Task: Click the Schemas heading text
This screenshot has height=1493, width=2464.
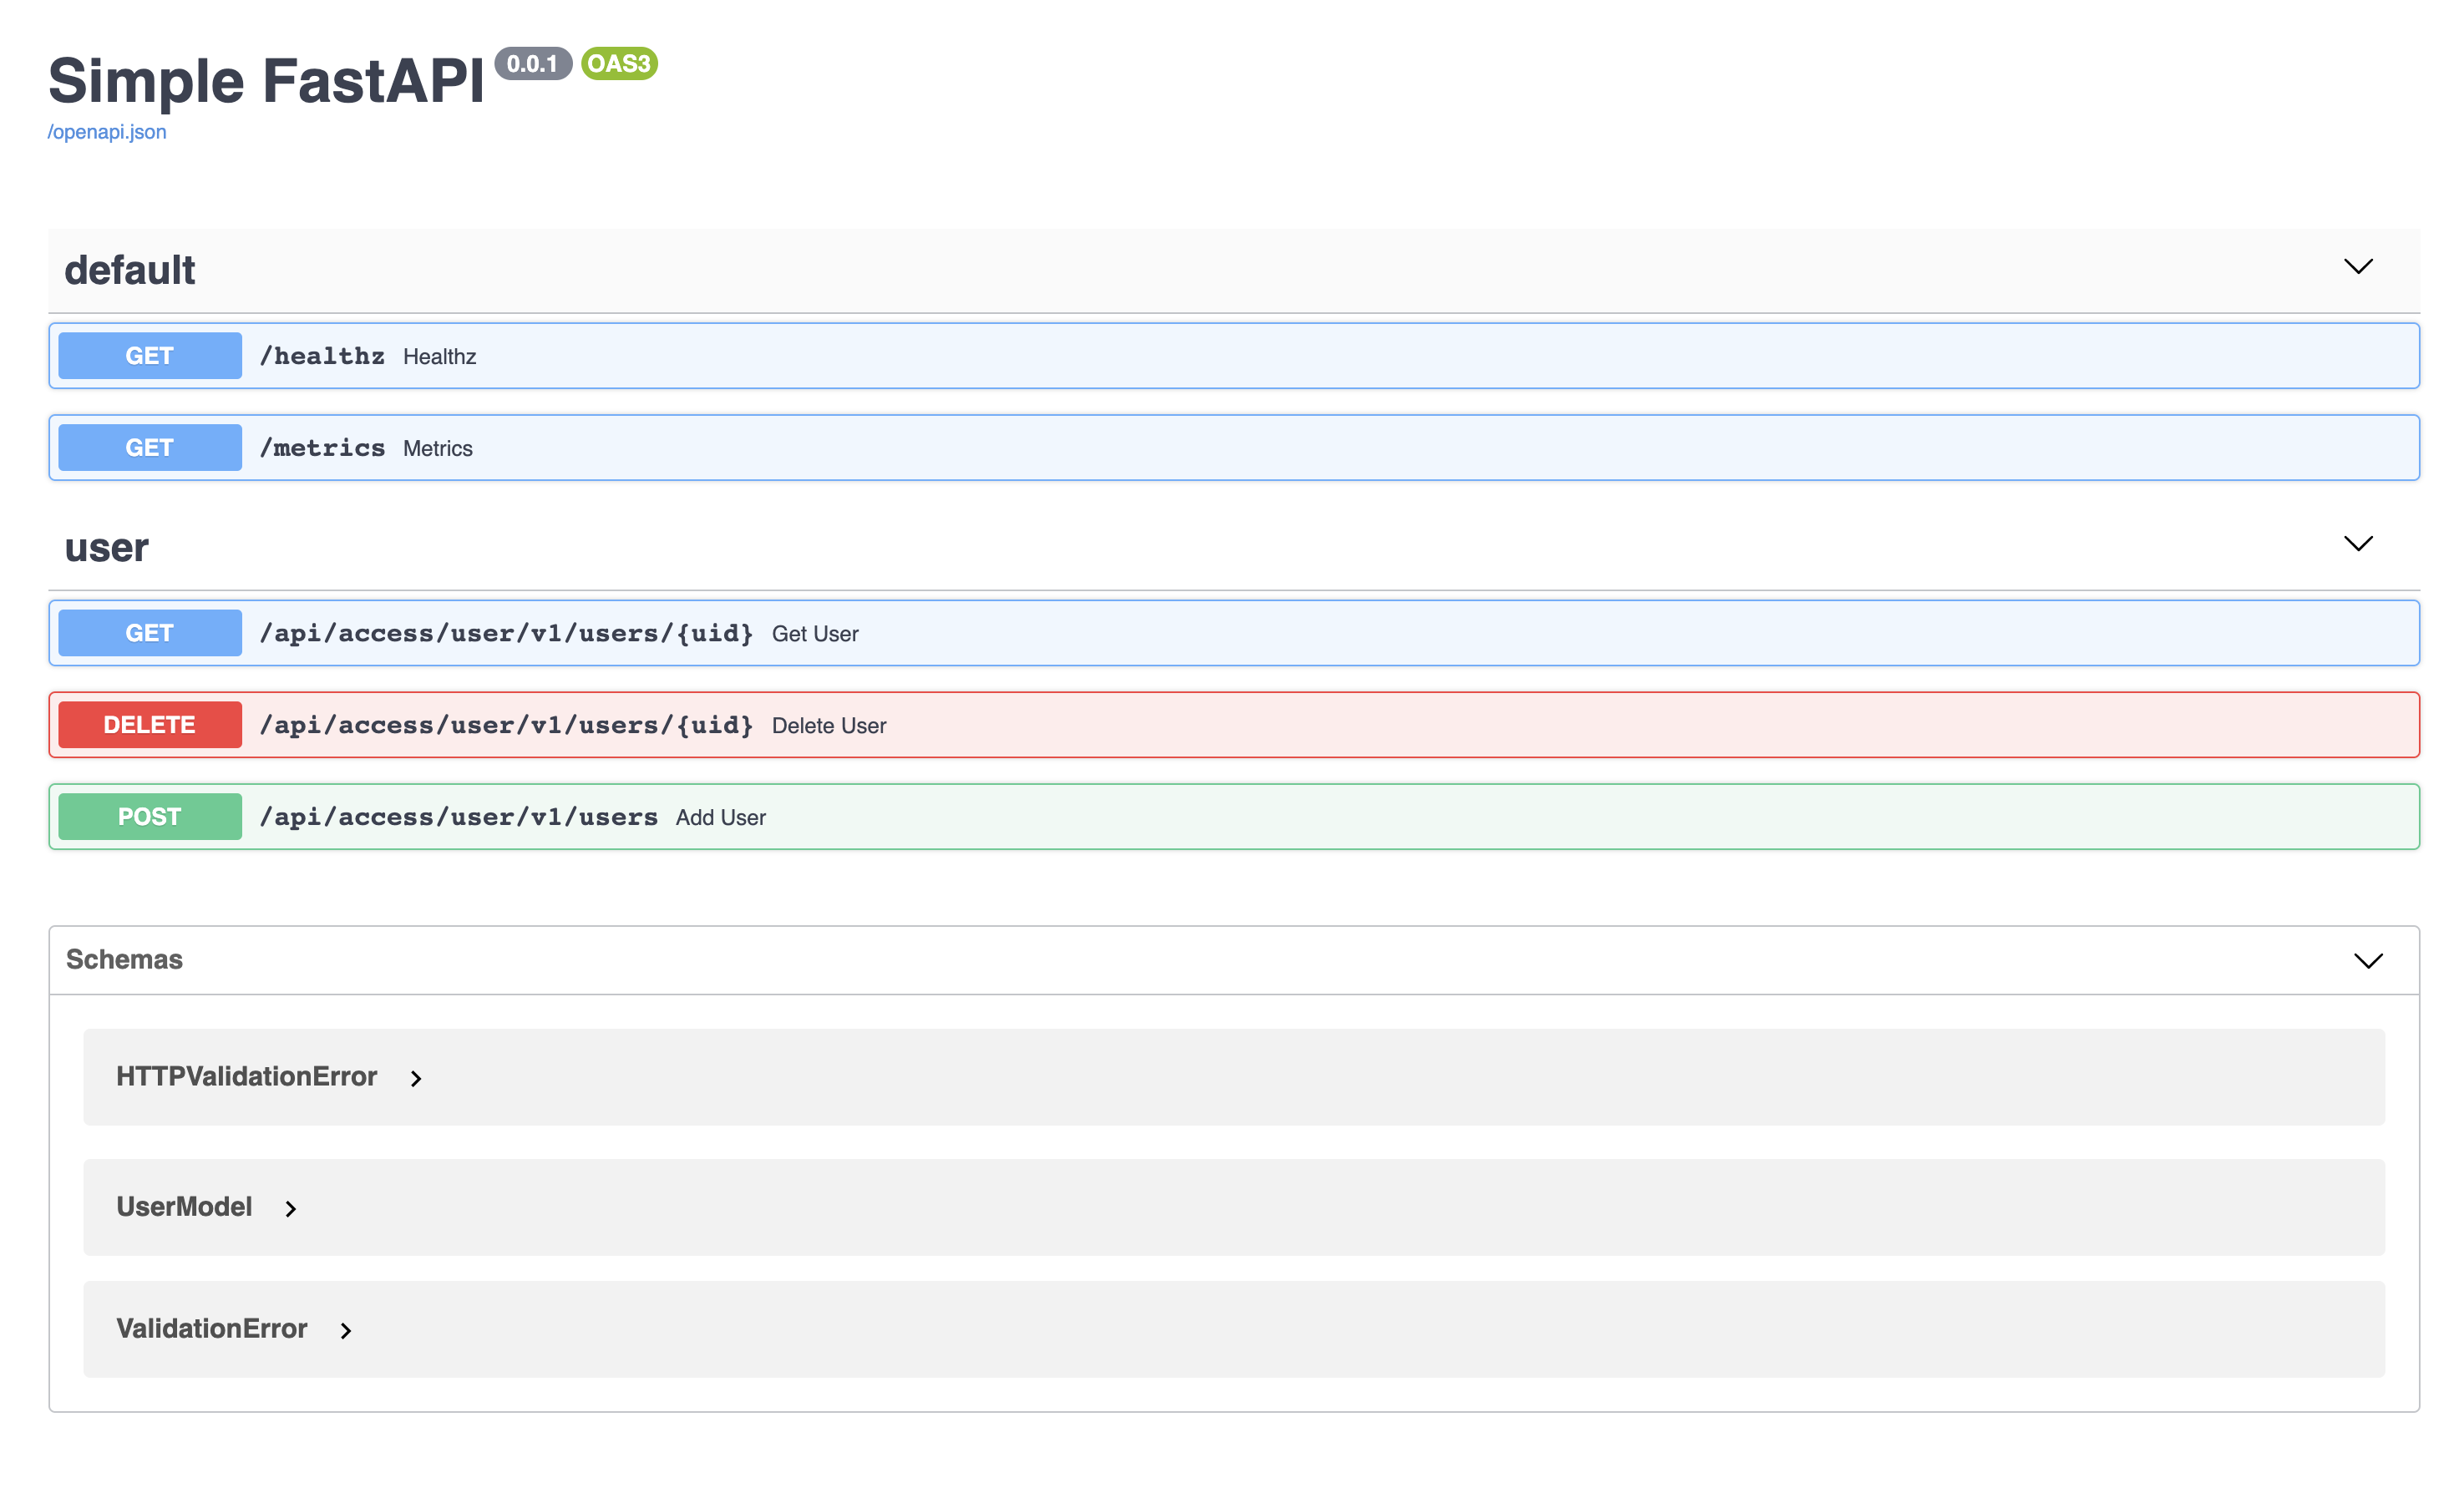Action: click(124, 960)
